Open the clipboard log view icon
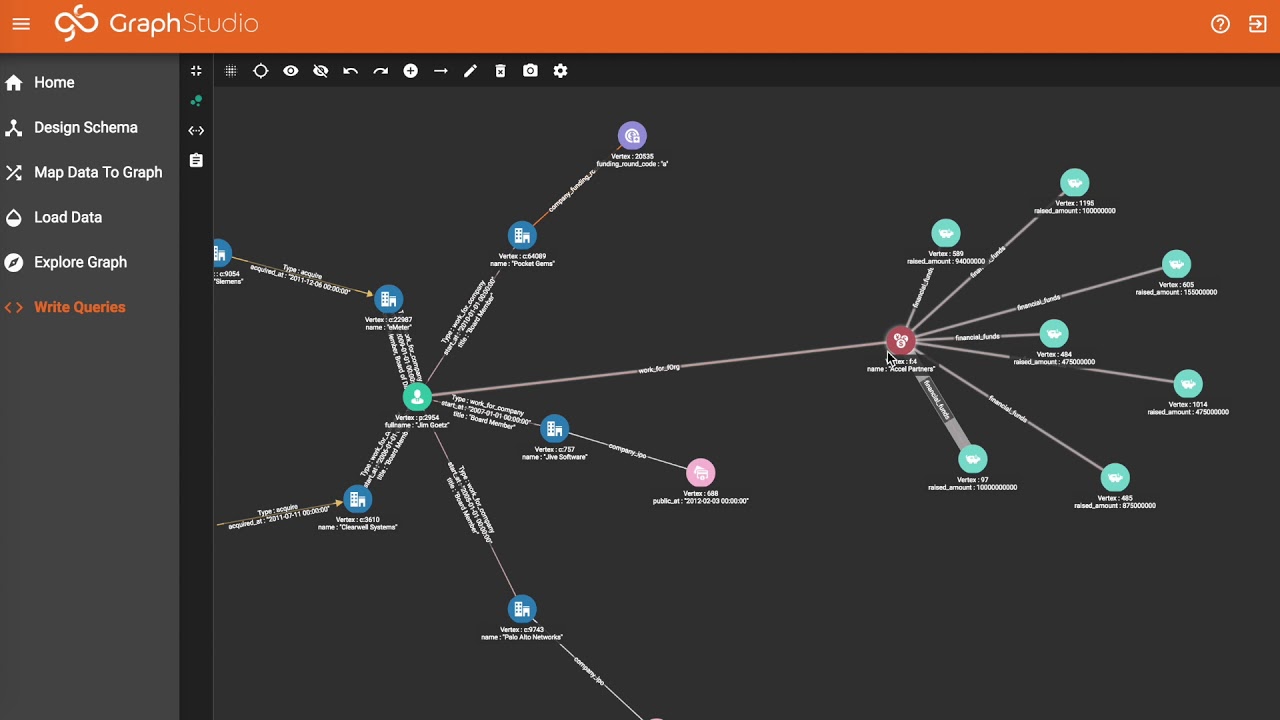1280x720 pixels. click(x=196, y=161)
